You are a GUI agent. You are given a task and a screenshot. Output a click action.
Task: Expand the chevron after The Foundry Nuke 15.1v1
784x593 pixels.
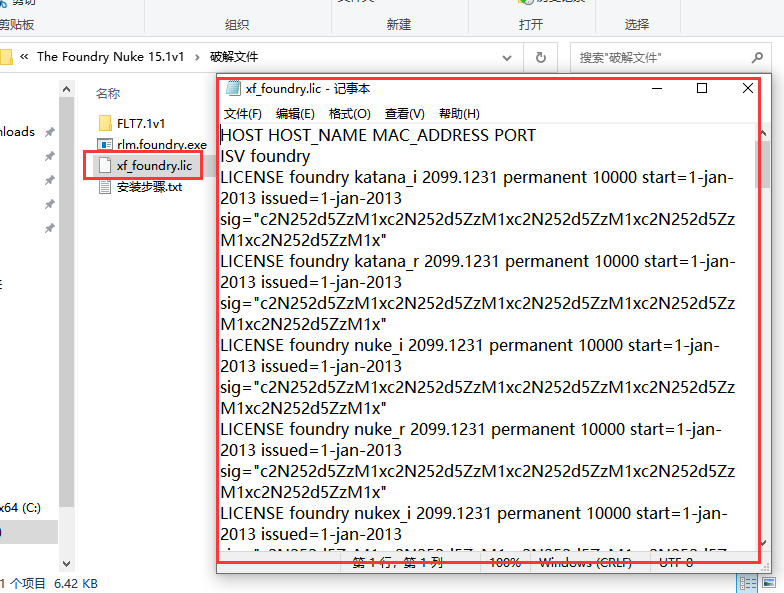(197, 58)
